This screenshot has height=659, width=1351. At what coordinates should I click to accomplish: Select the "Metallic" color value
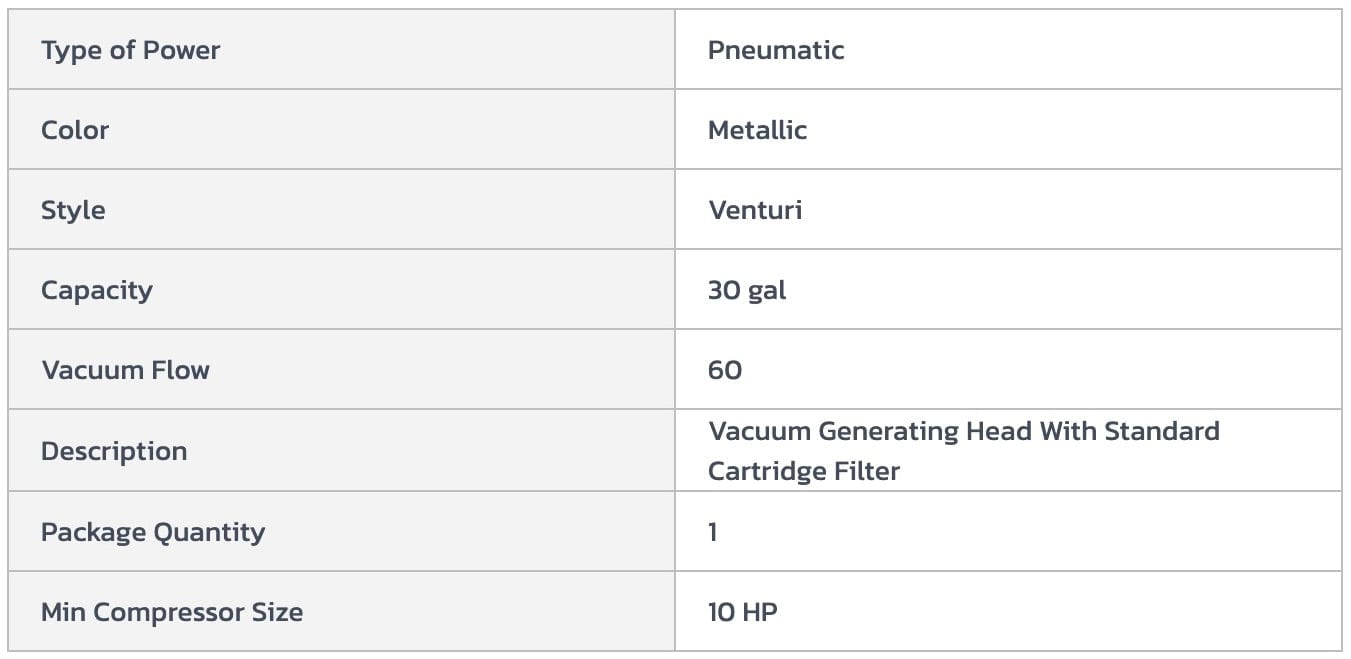pyautogui.click(x=757, y=130)
